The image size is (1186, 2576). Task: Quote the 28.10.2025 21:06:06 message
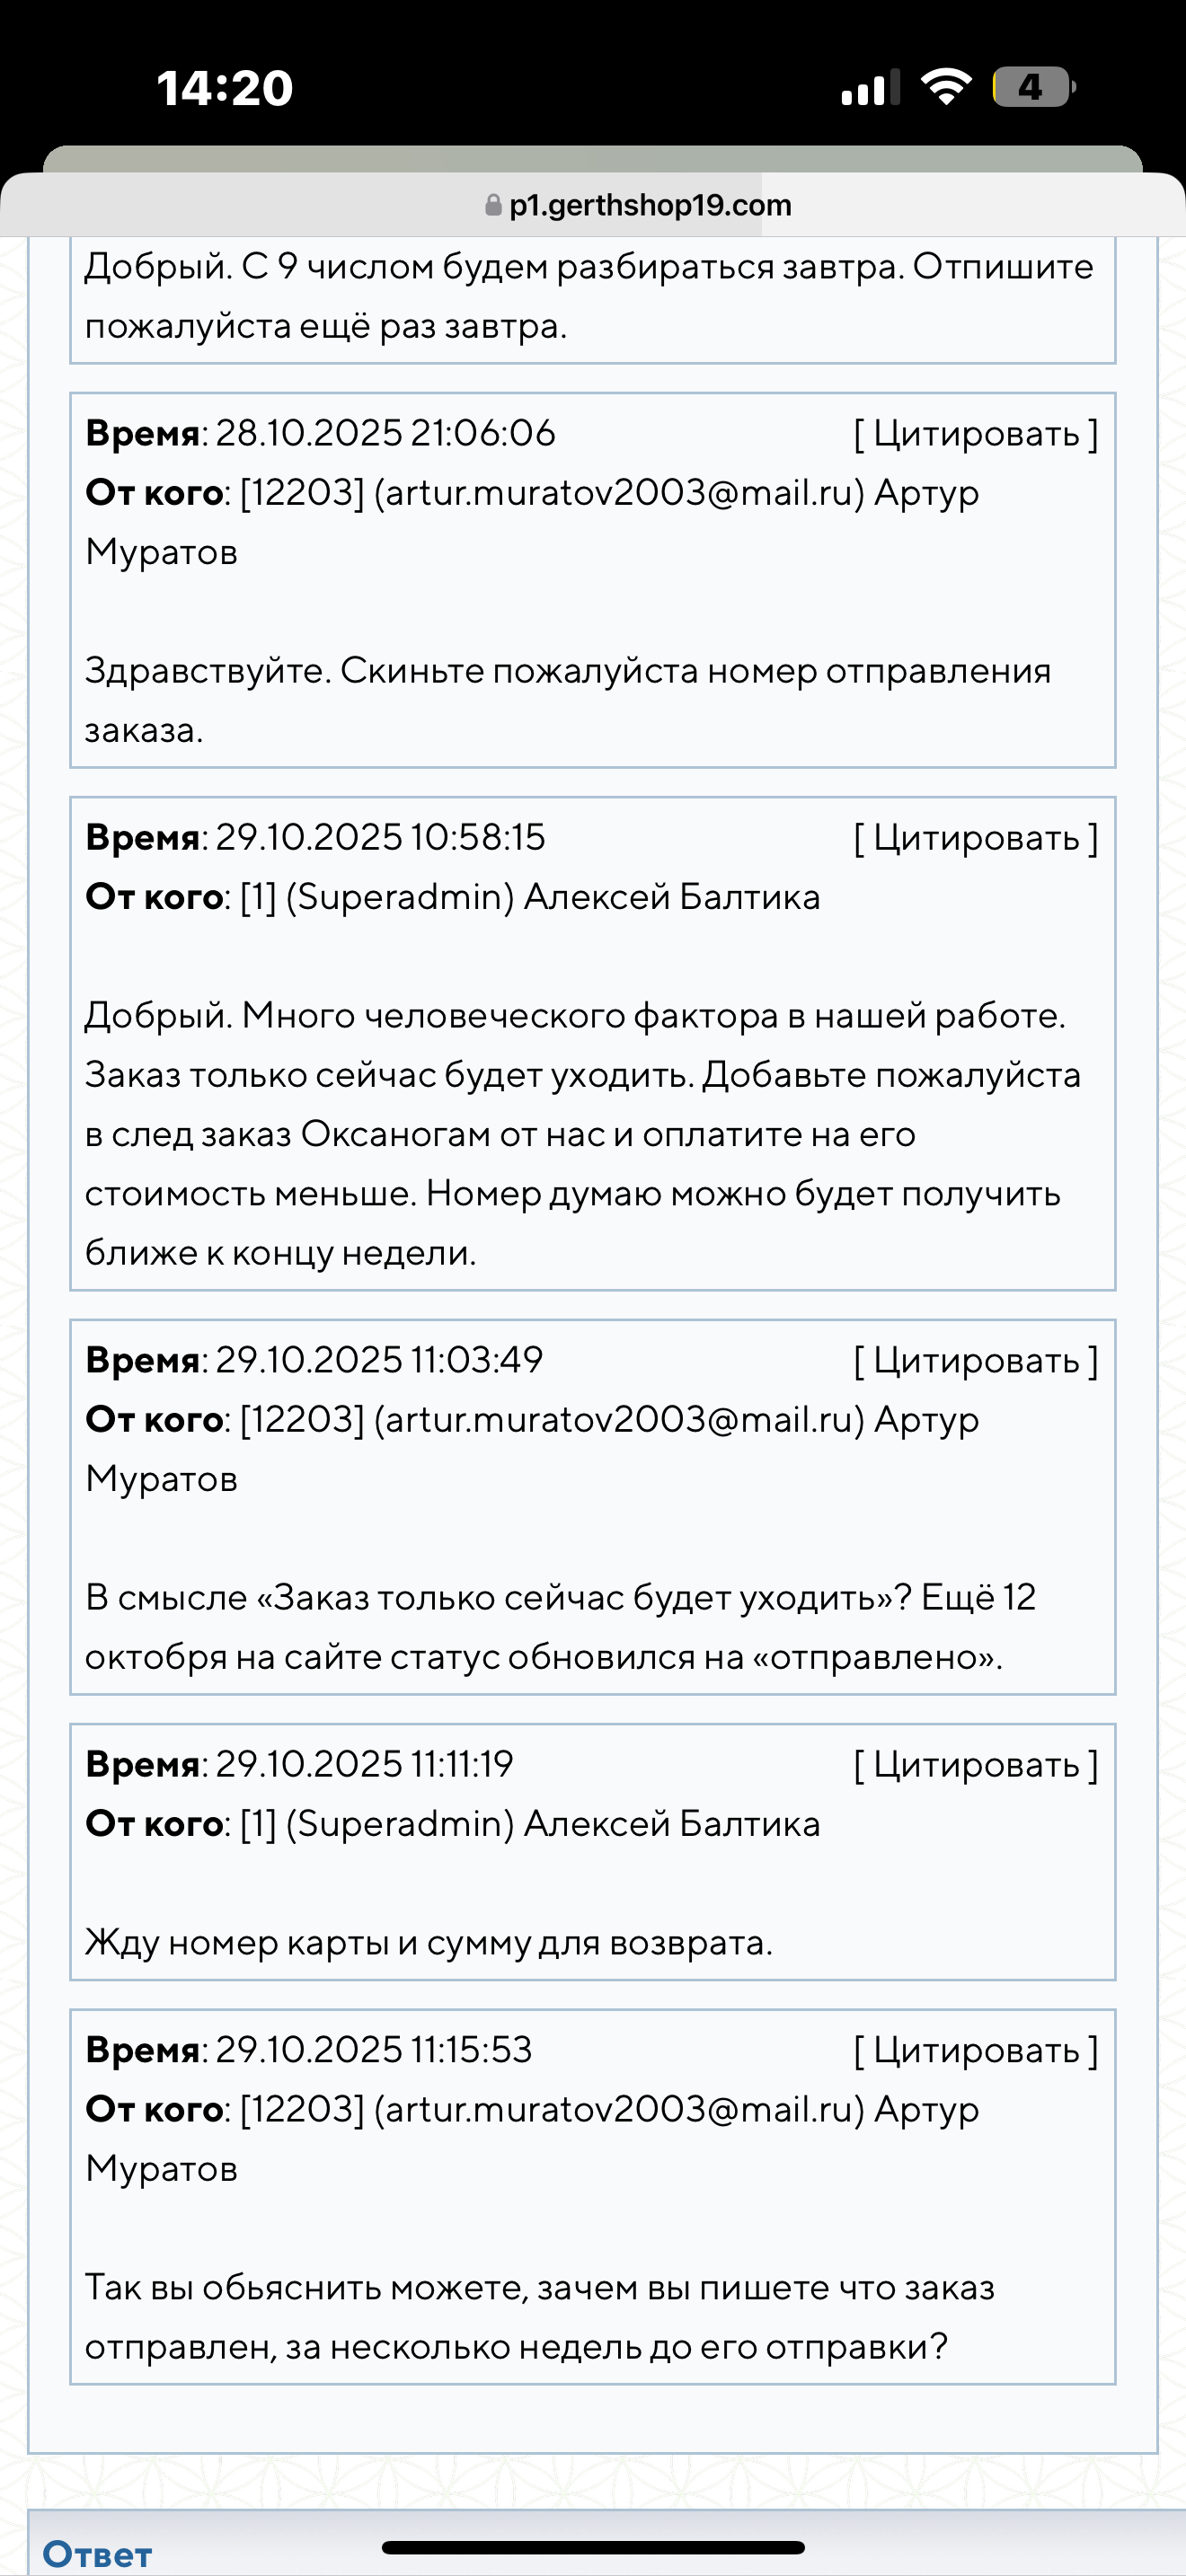[x=975, y=434]
